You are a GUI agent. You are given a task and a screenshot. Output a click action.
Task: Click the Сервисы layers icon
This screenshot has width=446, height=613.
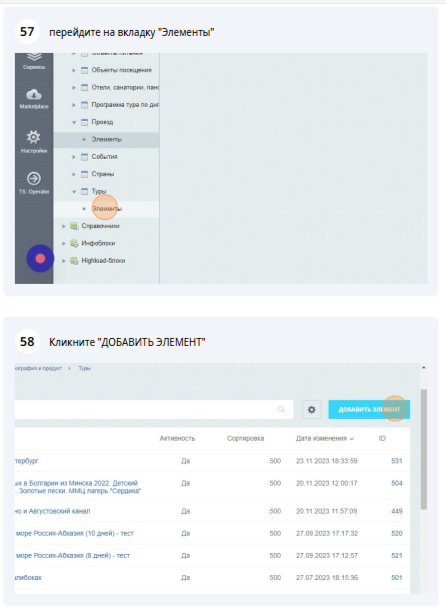click(34, 57)
